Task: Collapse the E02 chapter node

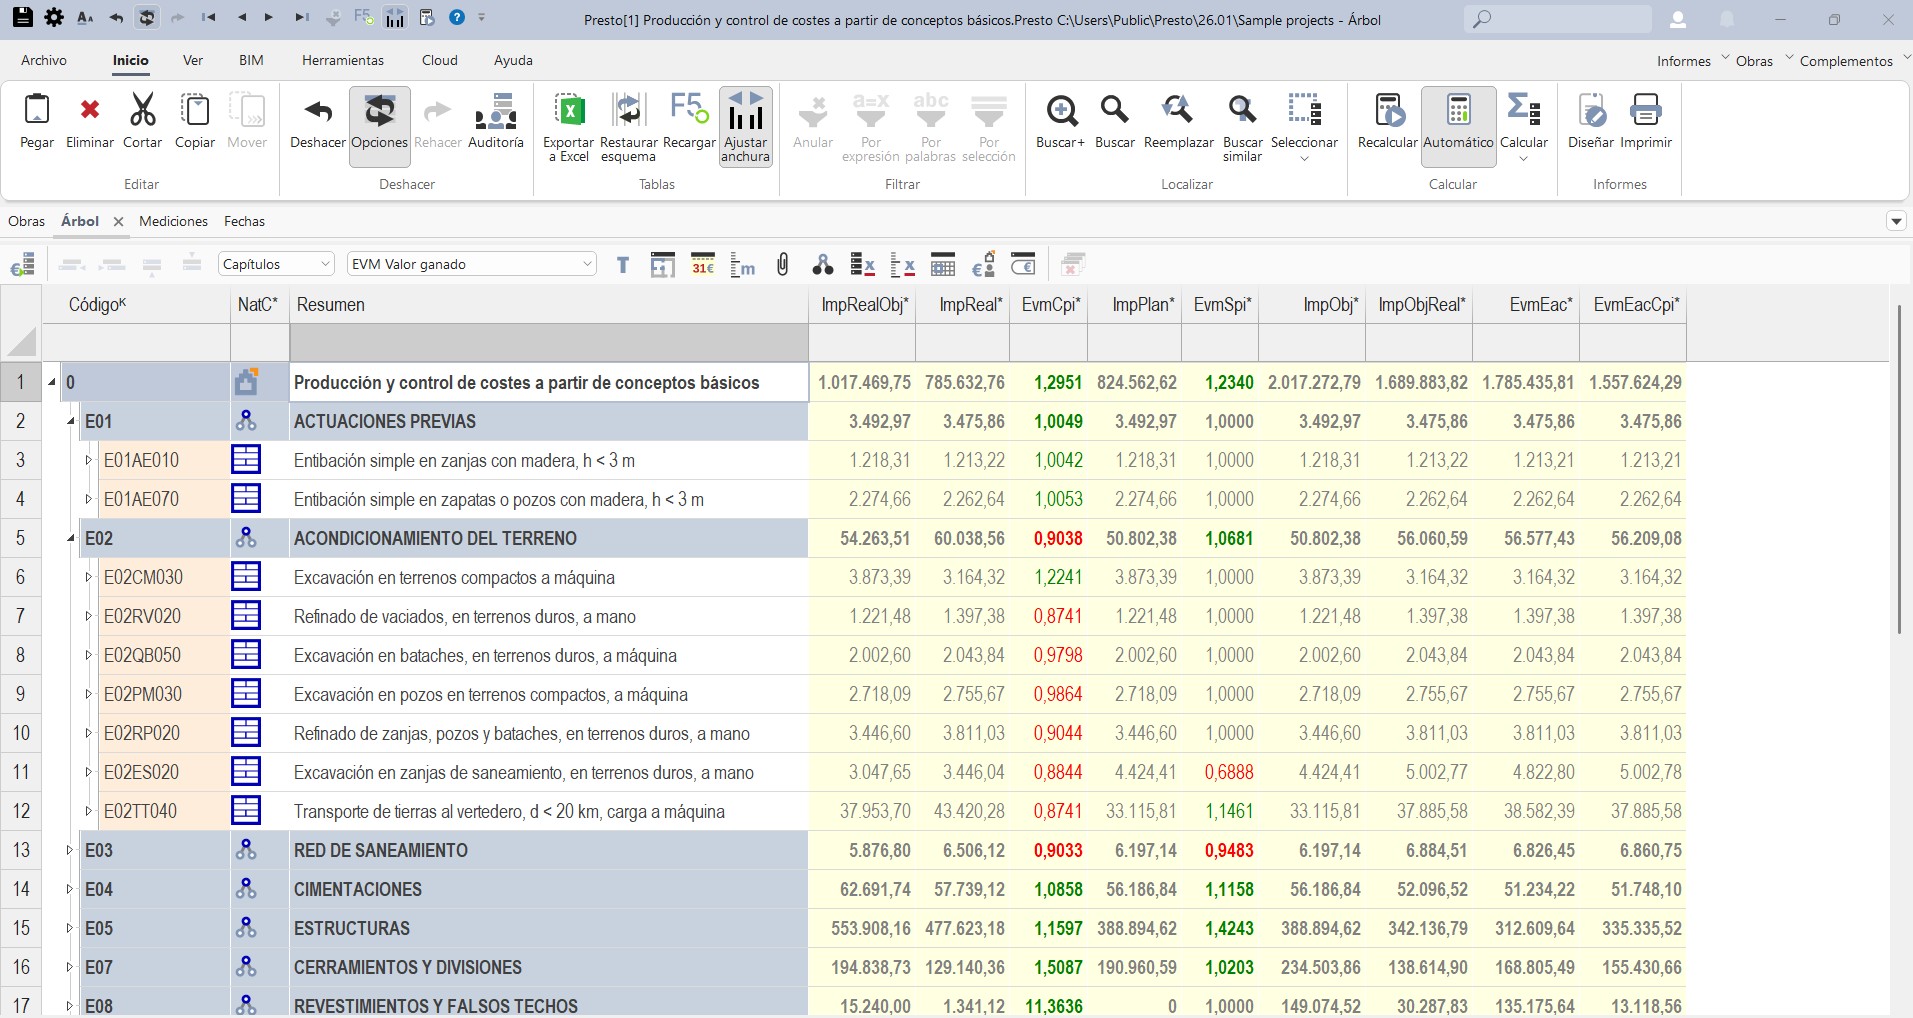Action: pos(70,538)
